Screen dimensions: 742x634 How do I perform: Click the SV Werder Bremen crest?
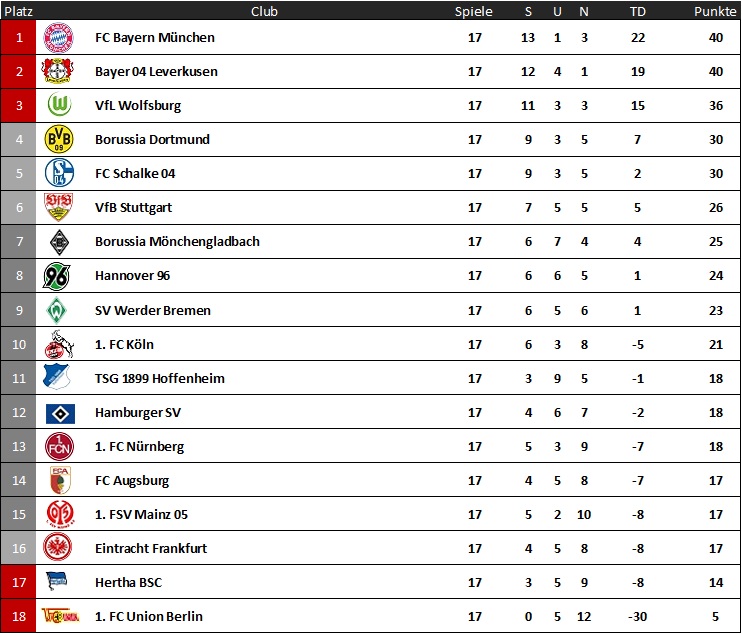click(59, 310)
